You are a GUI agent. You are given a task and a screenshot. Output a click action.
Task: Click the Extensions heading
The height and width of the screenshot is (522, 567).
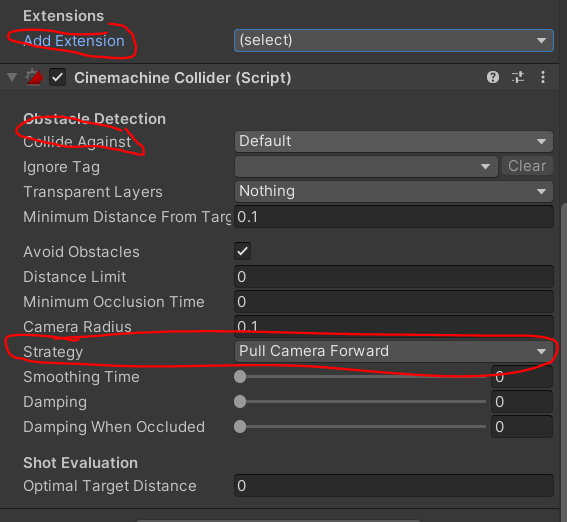64,16
